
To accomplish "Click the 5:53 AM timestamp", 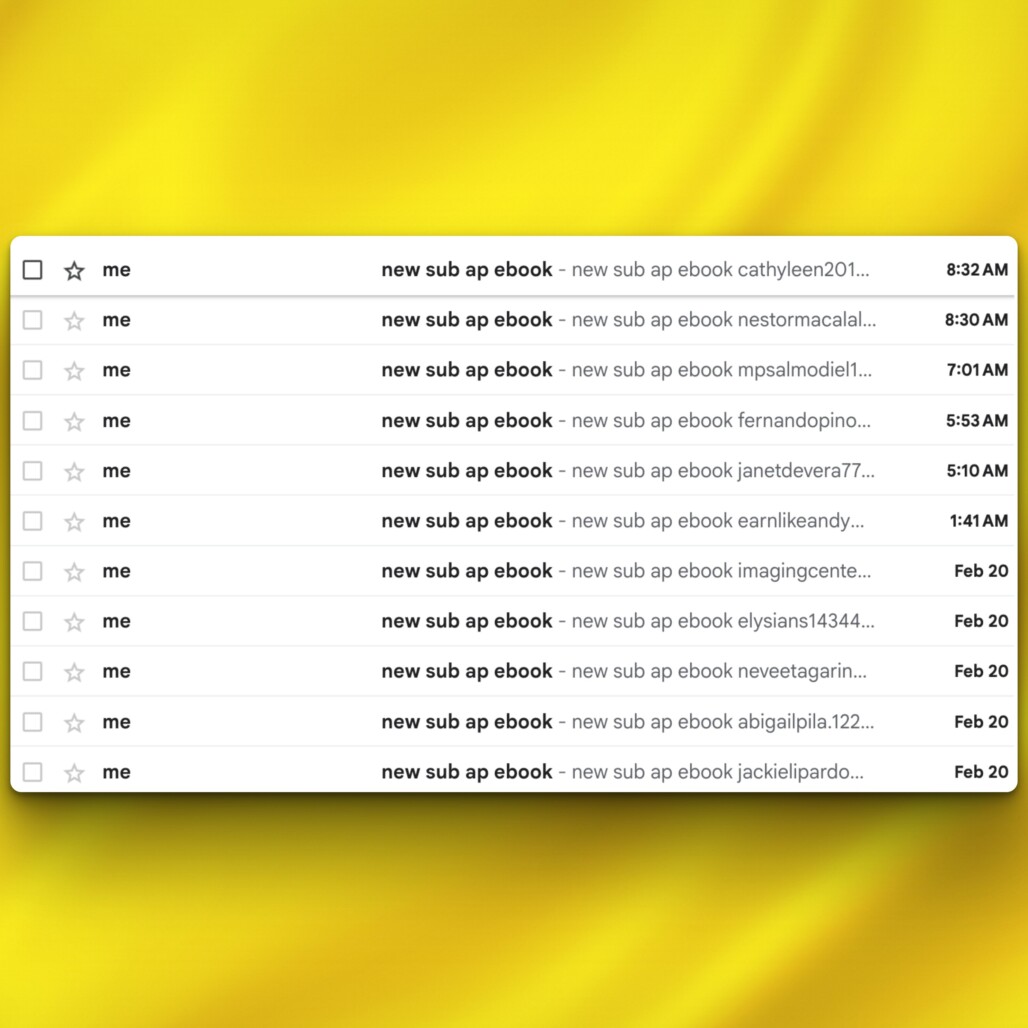I will pyautogui.click(x=977, y=420).
